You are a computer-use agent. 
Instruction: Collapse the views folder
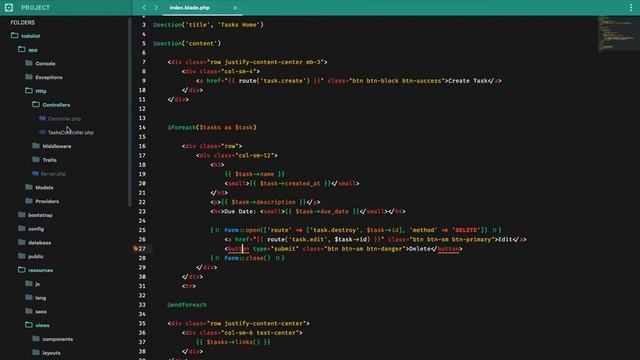pos(37,325)
